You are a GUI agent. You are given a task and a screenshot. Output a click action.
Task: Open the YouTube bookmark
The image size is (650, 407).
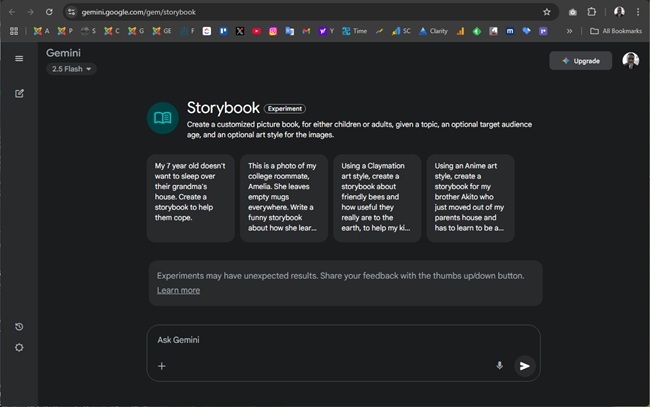(257, 31)
